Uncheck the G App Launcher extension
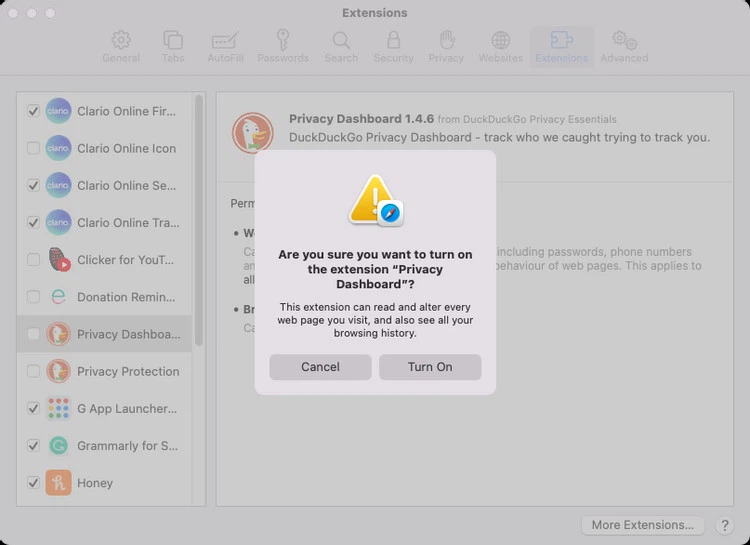Image resolution: width=750 pixels, height=545 pixels. tap(33, 408)
